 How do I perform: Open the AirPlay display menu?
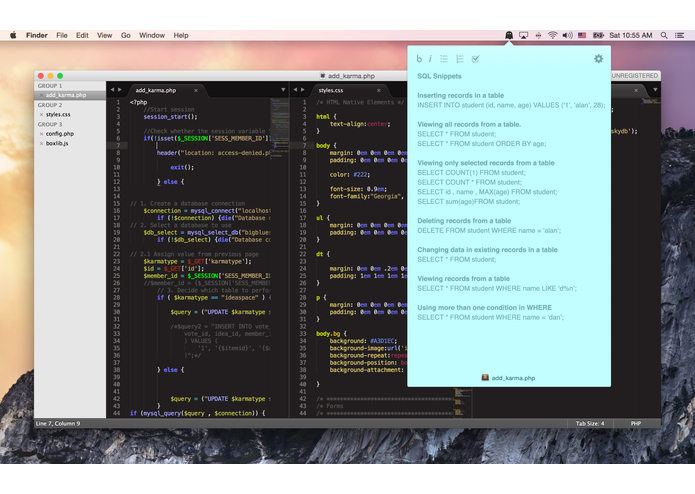[x=523, y=35]
